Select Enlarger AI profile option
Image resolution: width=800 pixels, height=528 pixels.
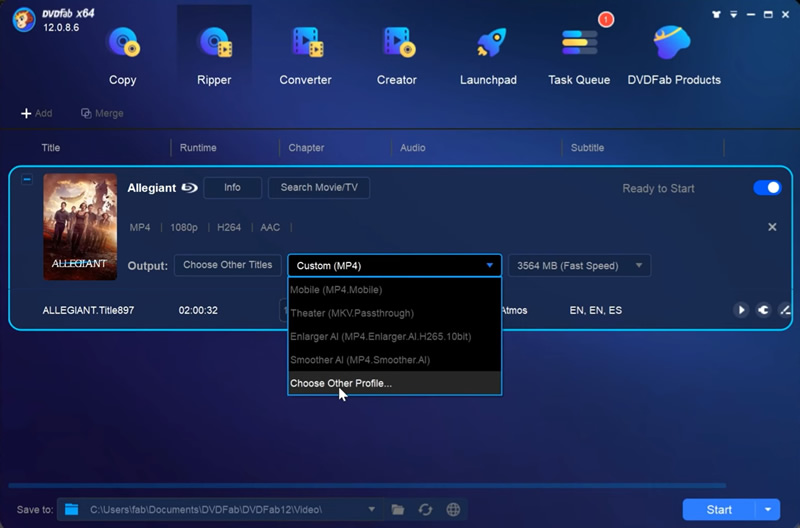(x=394, y=337)
